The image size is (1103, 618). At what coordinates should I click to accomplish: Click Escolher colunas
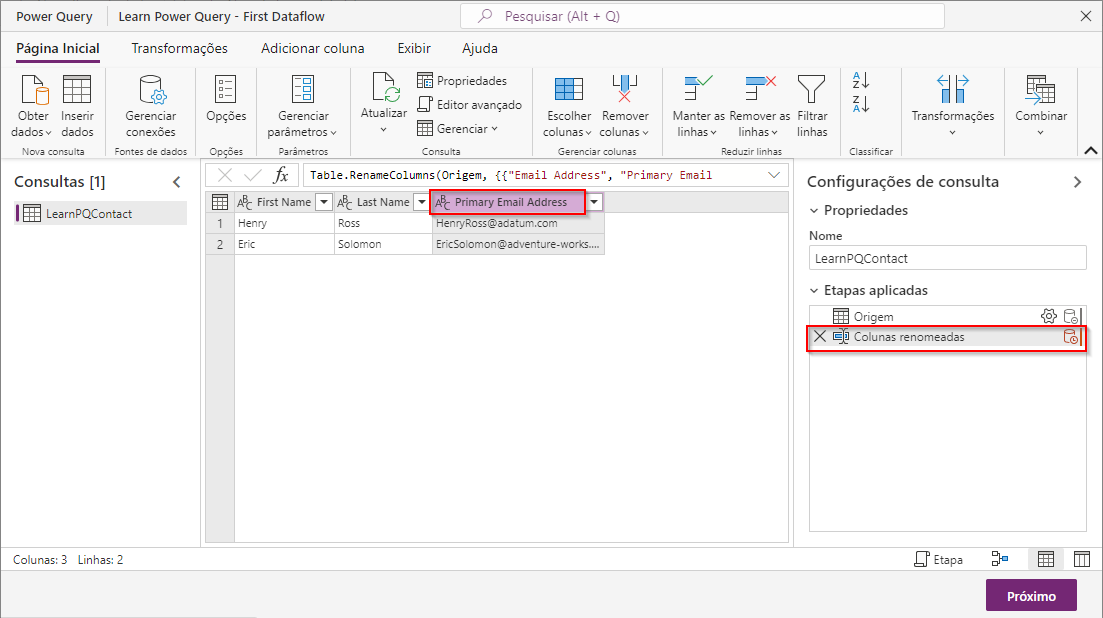(x=568, y=106)
